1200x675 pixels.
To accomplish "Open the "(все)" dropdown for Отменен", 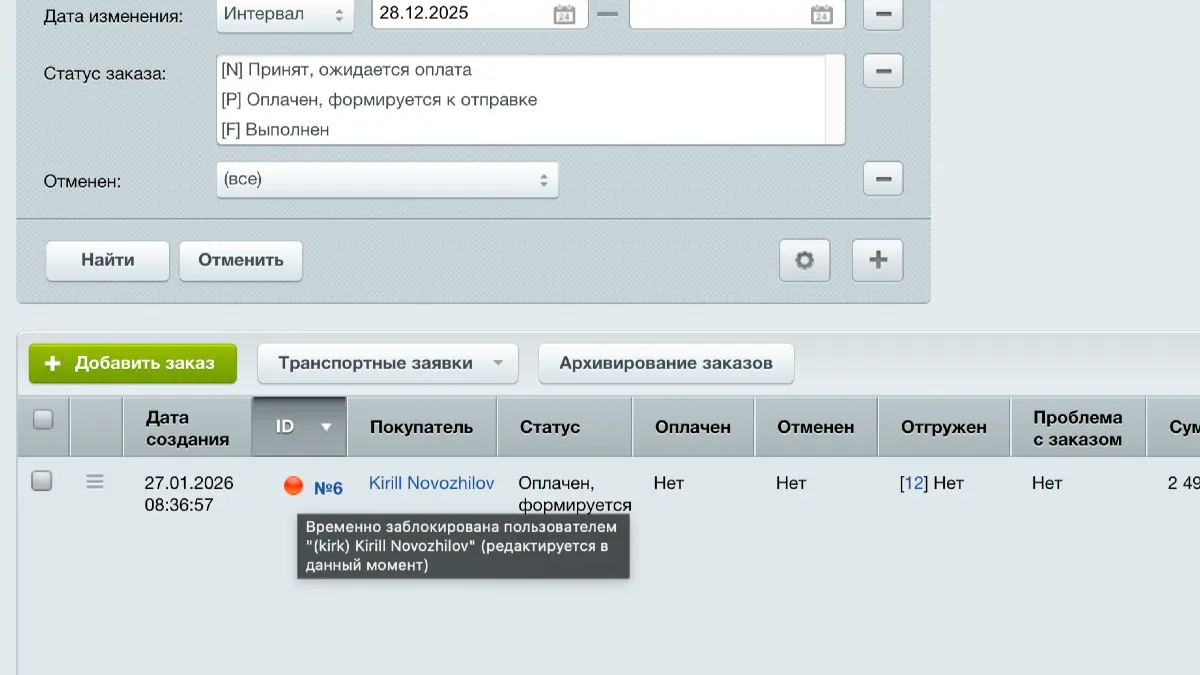I will pos(387,180).
